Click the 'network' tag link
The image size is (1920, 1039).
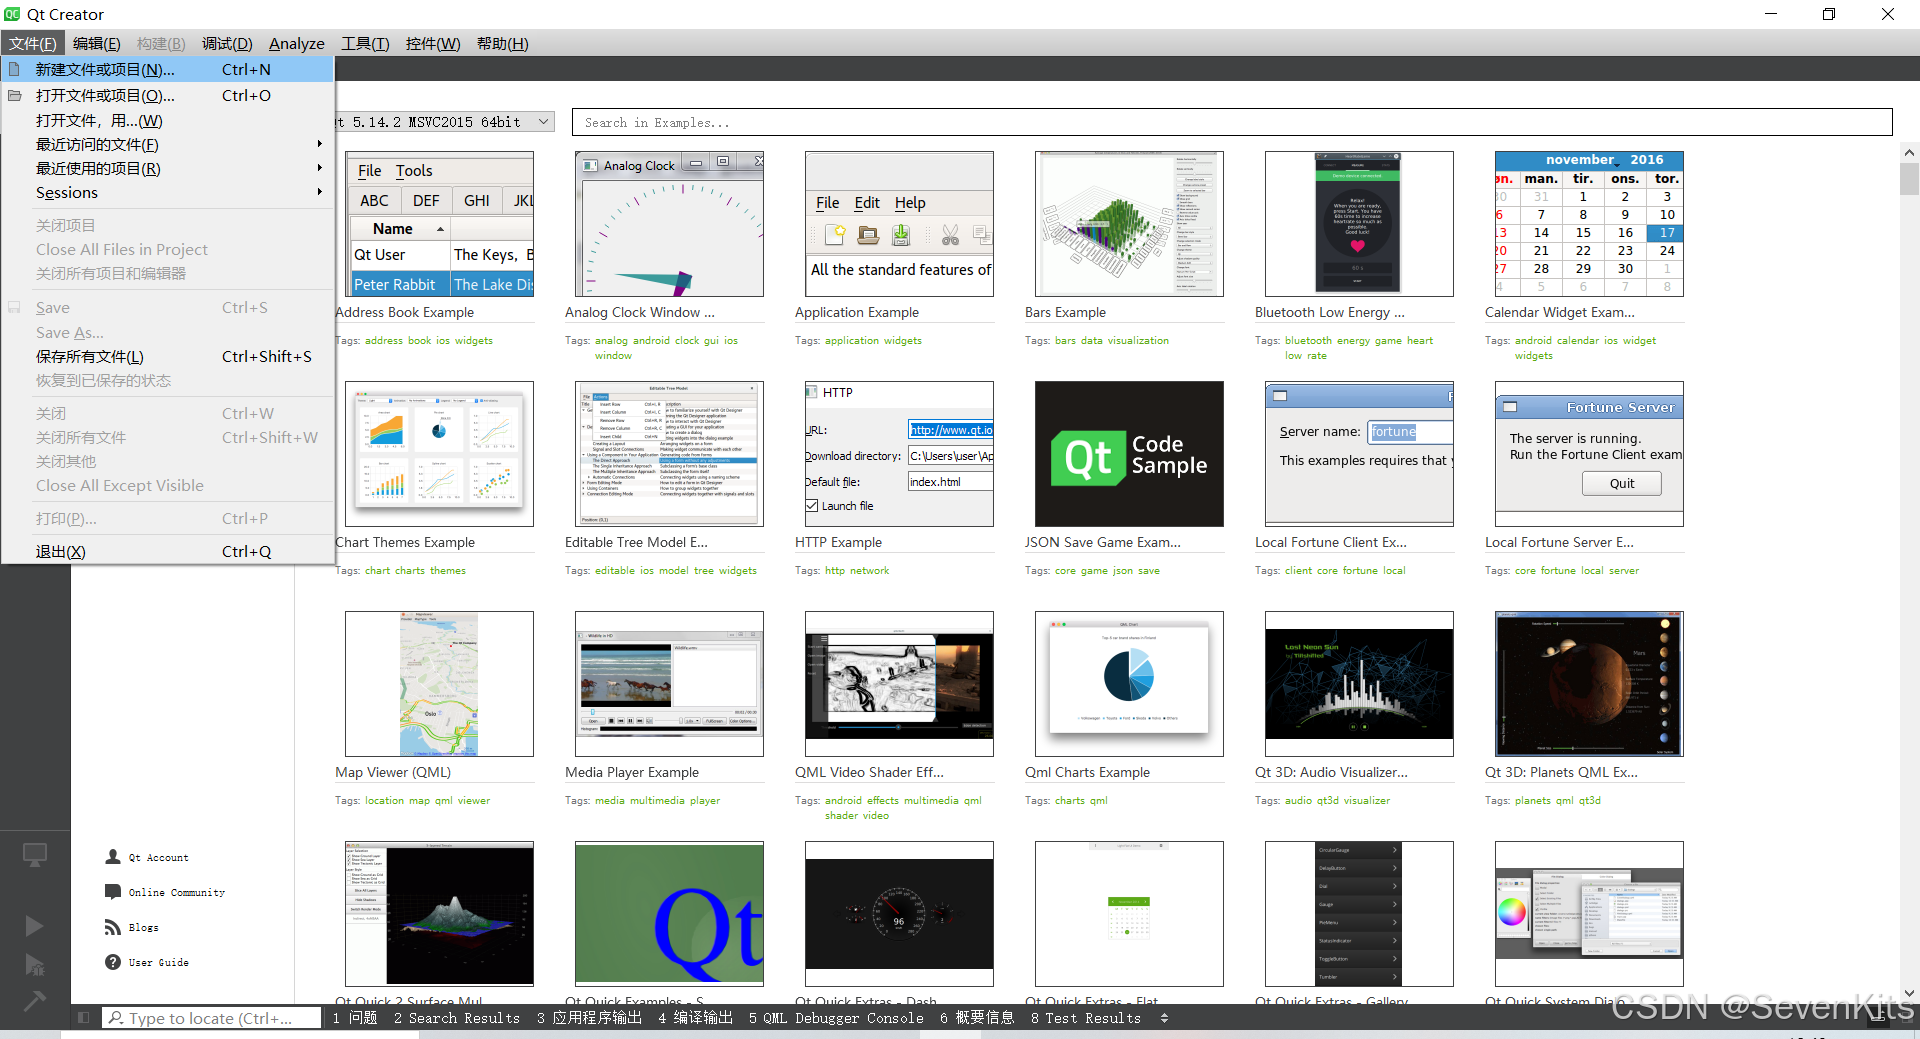(869, 570)
